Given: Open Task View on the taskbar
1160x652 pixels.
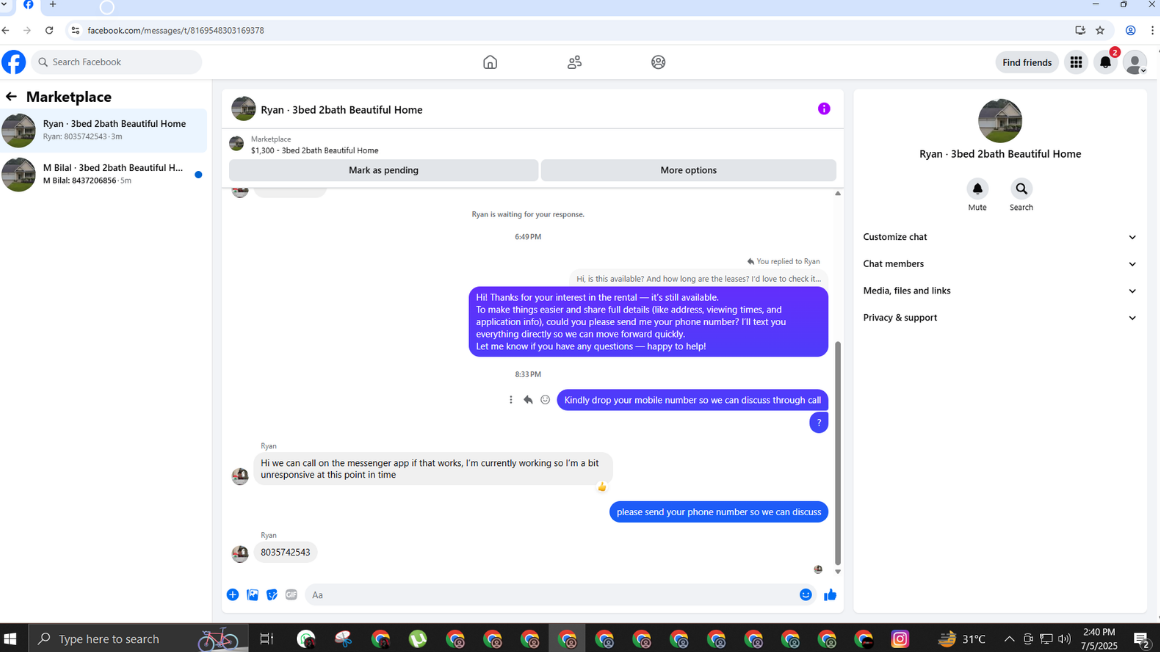Looking at the screenshot, I should [266, 639].
